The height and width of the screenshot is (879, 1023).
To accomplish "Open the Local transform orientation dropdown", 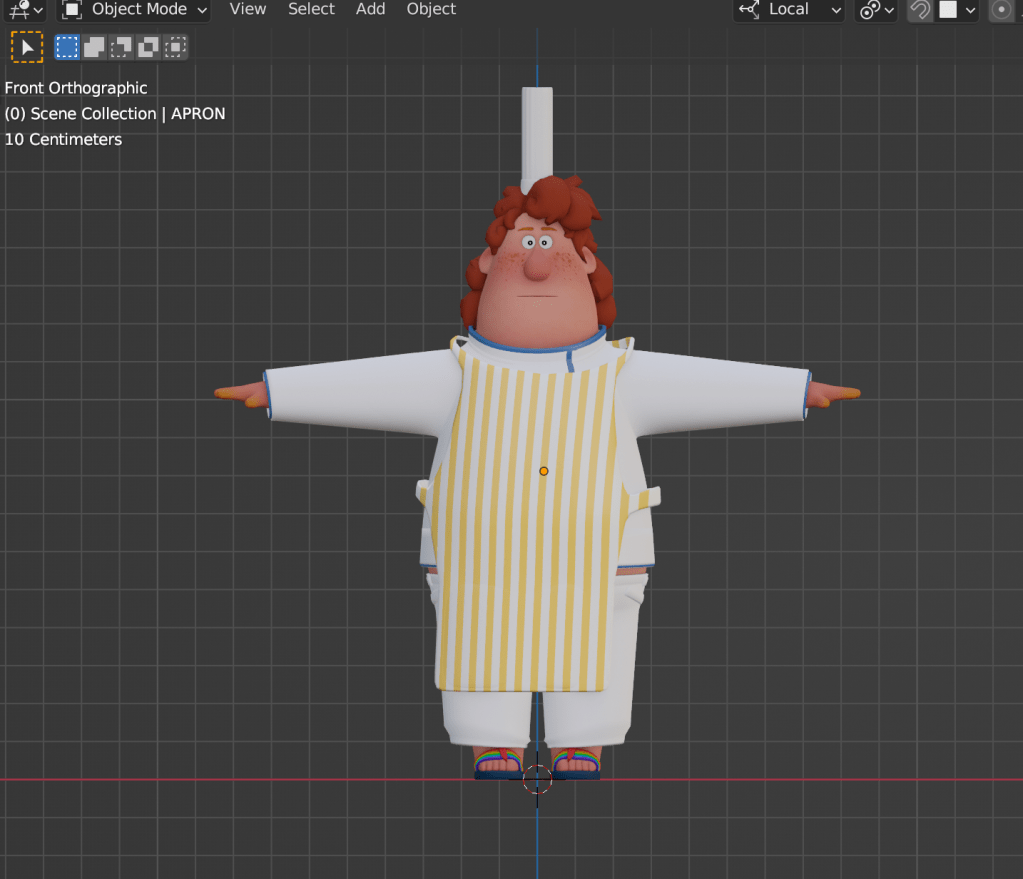I will 790,10.
